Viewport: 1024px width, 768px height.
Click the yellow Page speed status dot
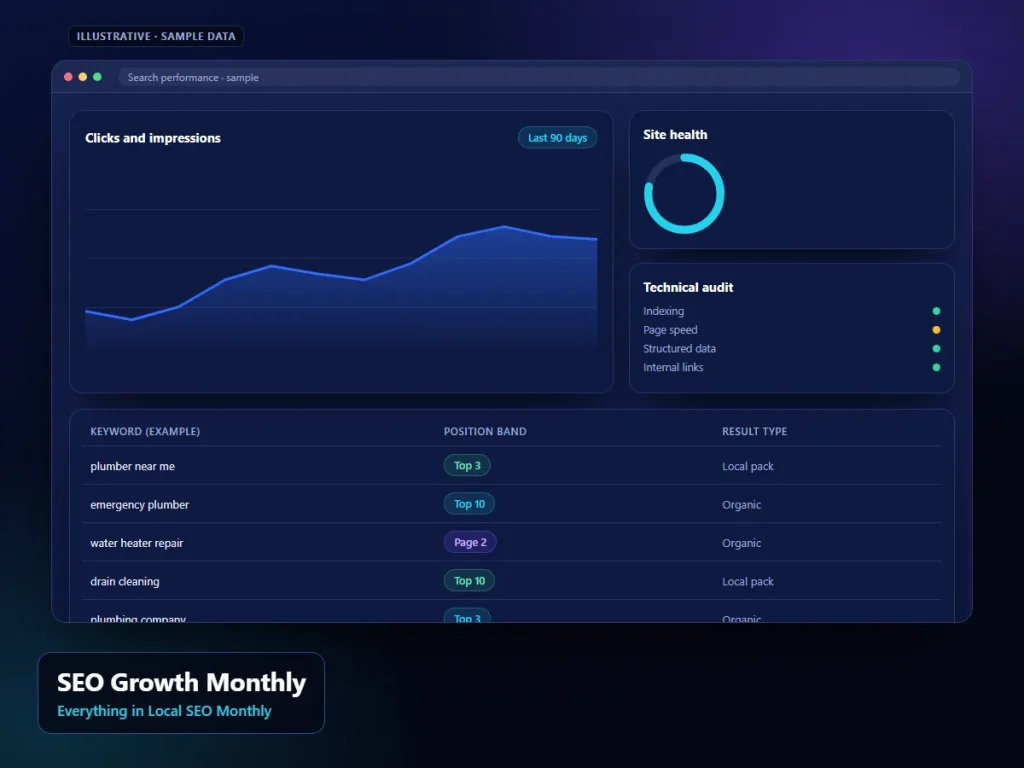[x=936, y=330]
